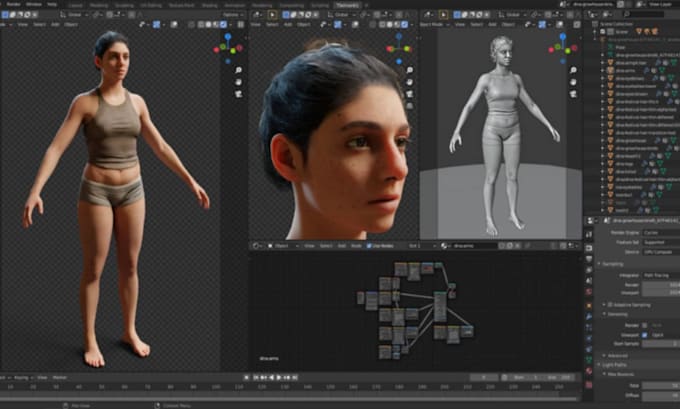The height and width of the screenshot is (409, 680).
Task: Open Marker menu in timeline header
Action: (x=60, y=378)
